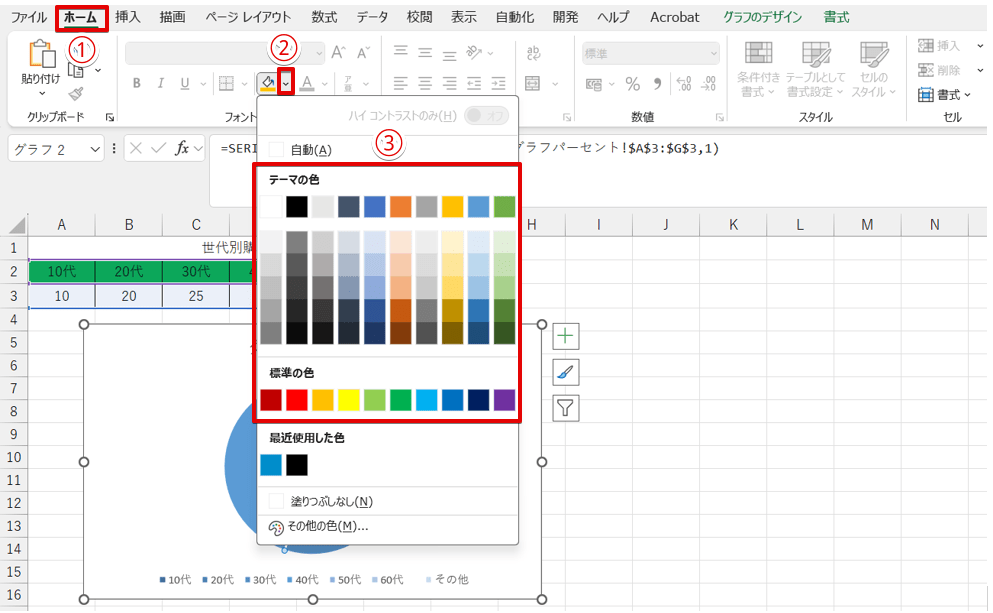Open the 挿入 (Insert) ribbon tab
This screenshot has height=613, width=993.
click(x=128, y=17)
